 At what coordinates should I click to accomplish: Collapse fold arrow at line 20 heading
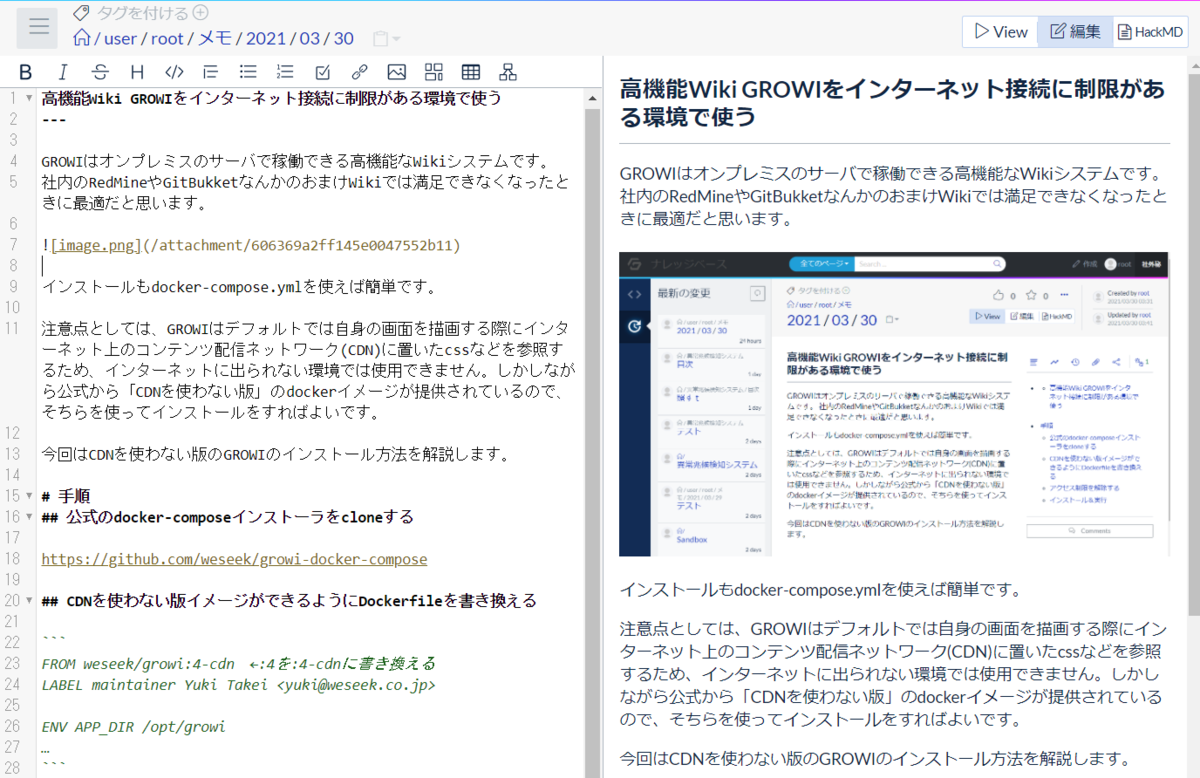(31, 601)
